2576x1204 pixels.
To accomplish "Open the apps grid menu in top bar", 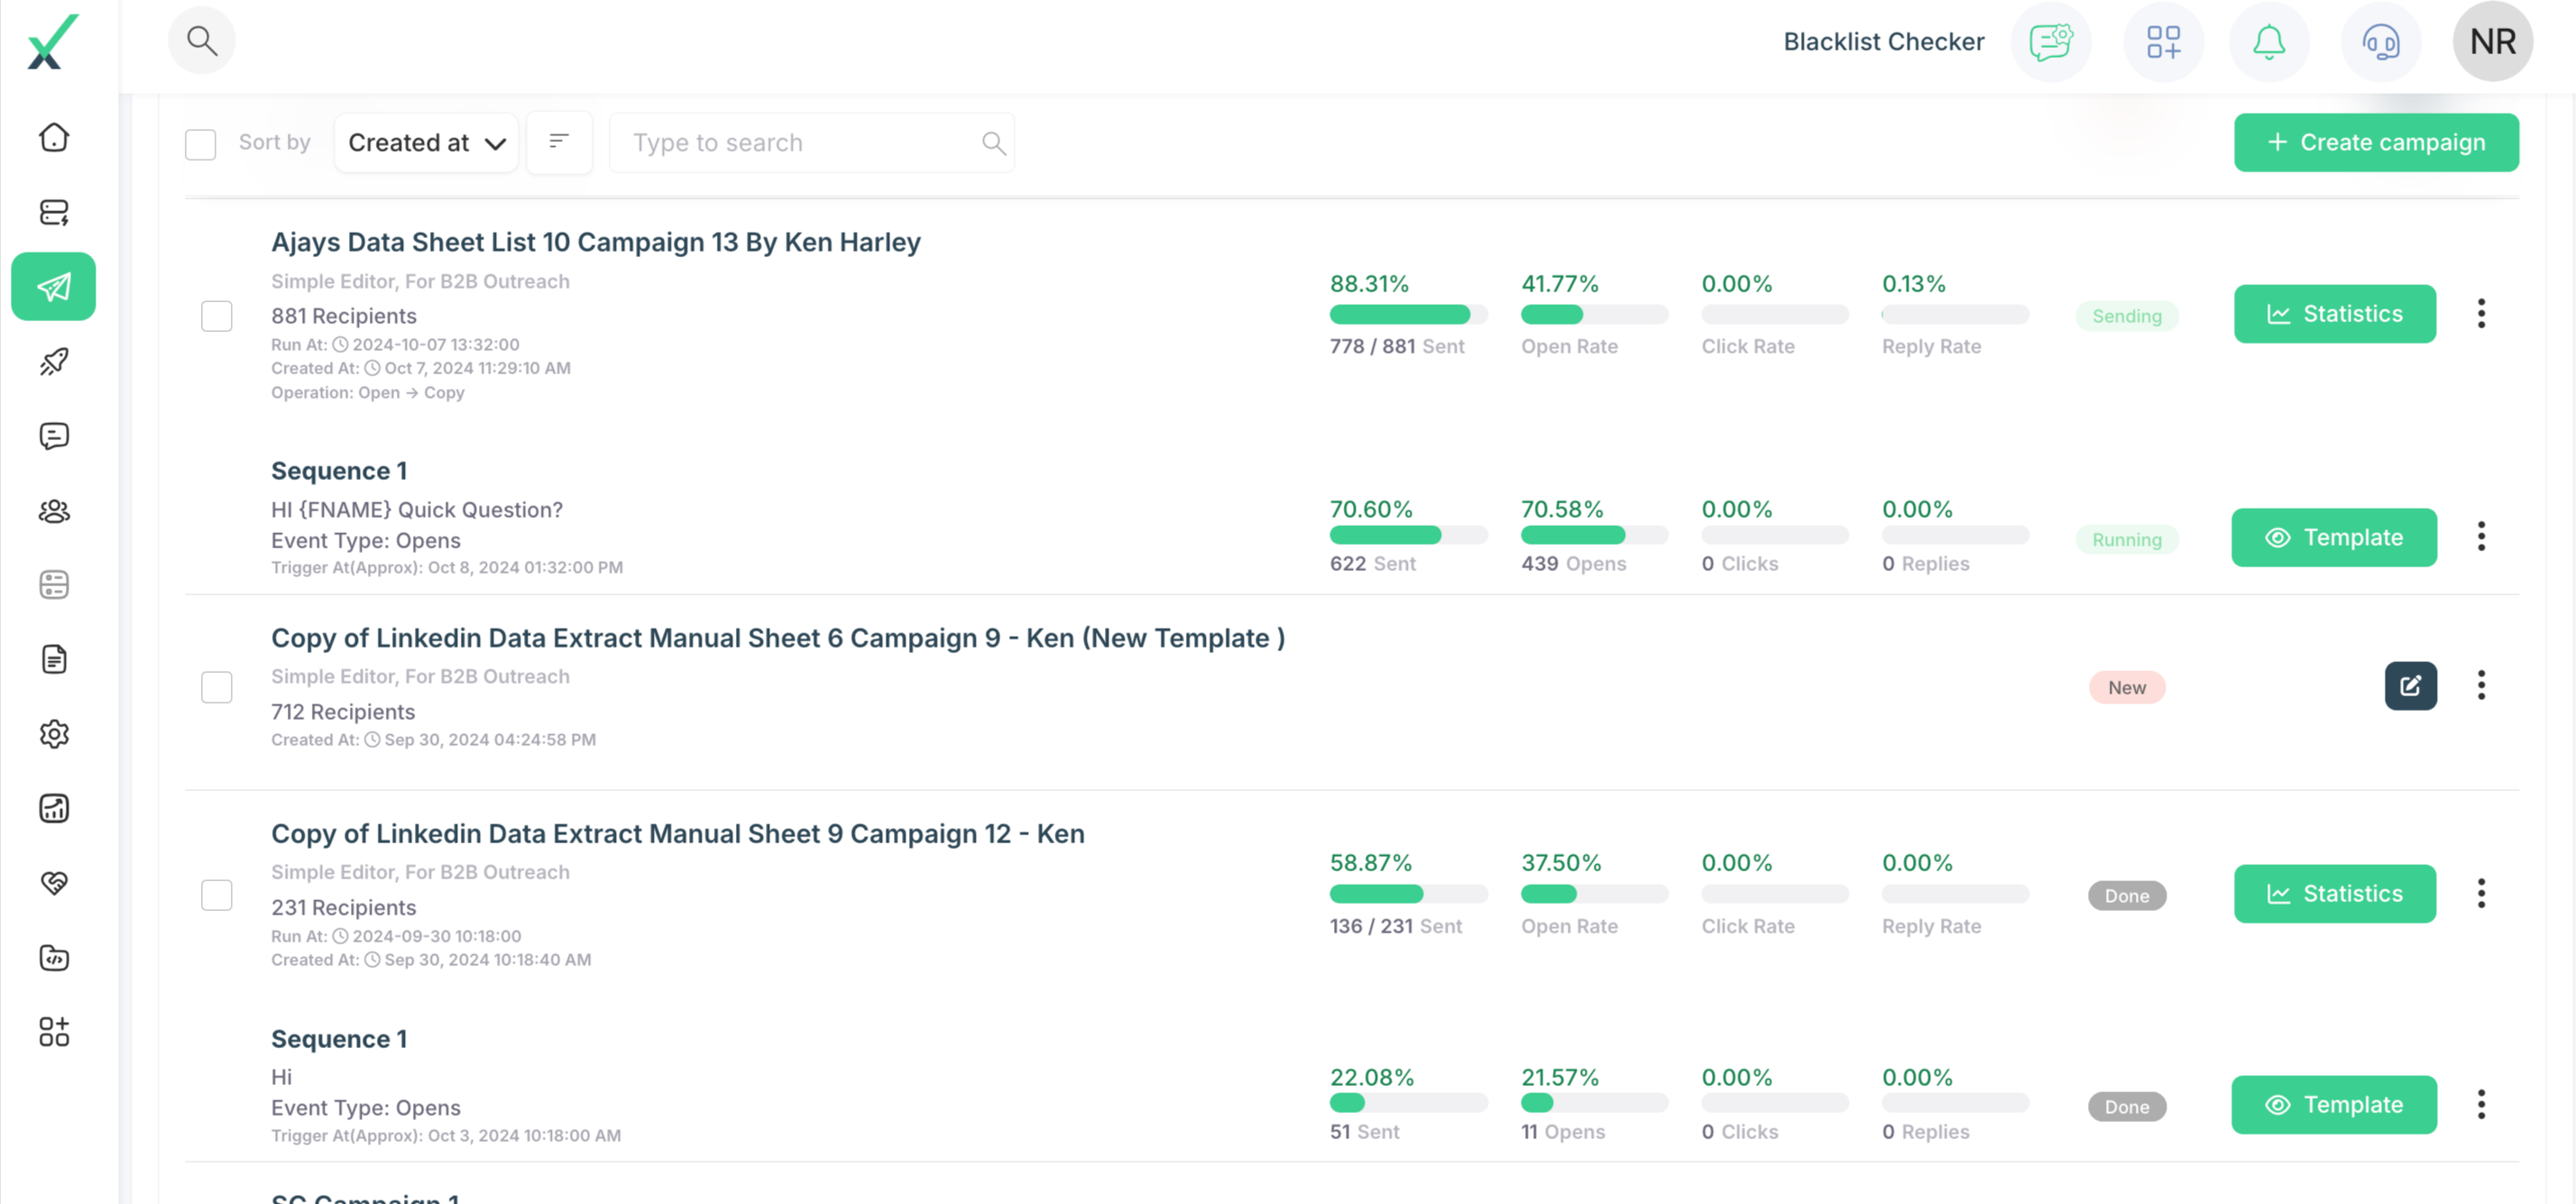I will (x=2164, y=42).
